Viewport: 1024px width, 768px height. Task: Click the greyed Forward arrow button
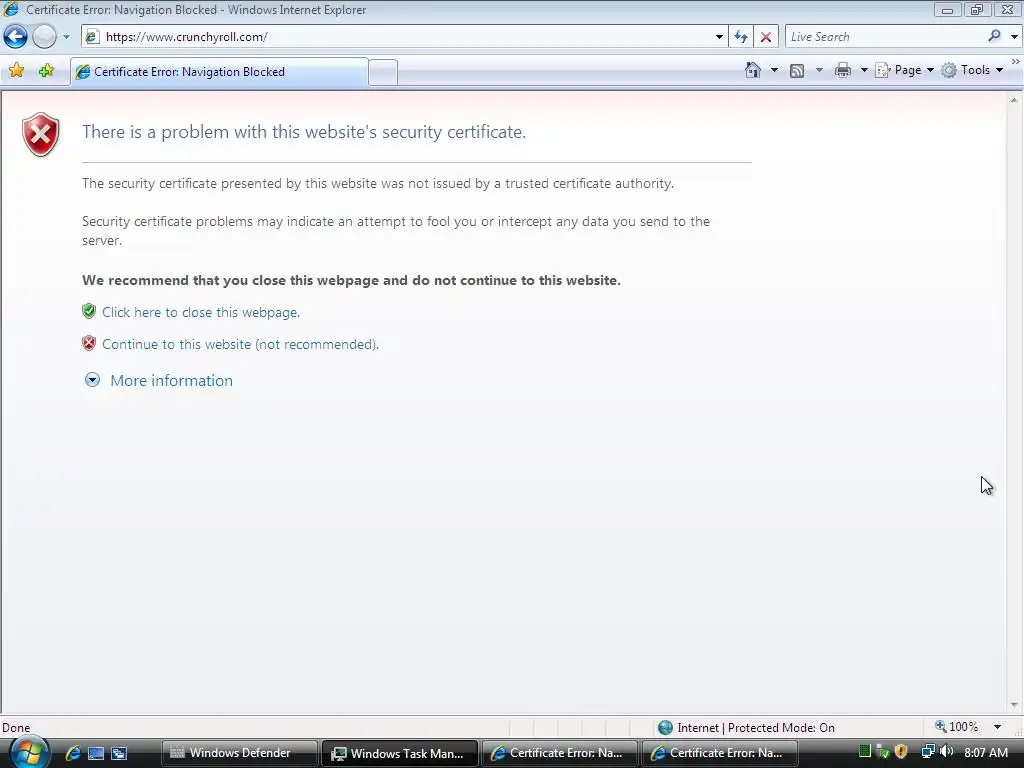click(x=44, y=37)
